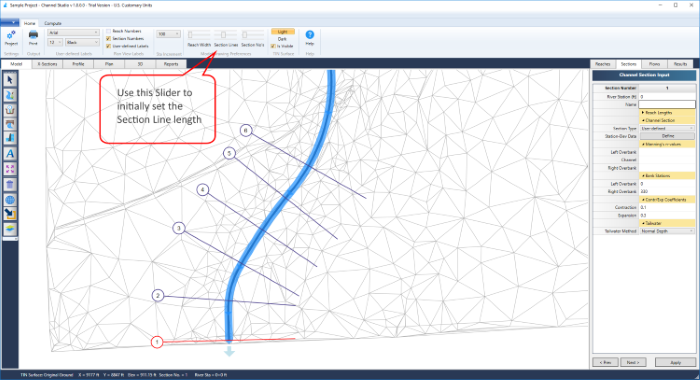Viewport: 700px width, 380px height.
Task: Select the draw reach tool in left toolbar
Action: coord(10,95)
